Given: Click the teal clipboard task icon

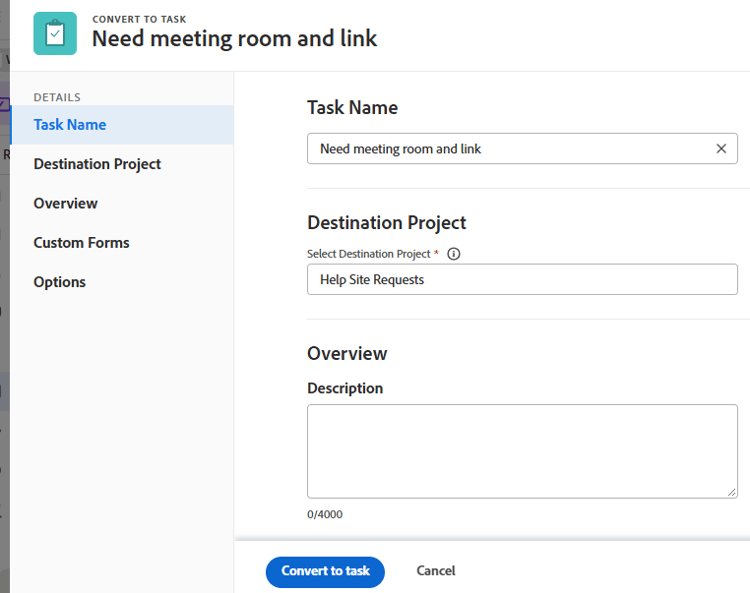Looking at the screenshot, I should 55,33.
